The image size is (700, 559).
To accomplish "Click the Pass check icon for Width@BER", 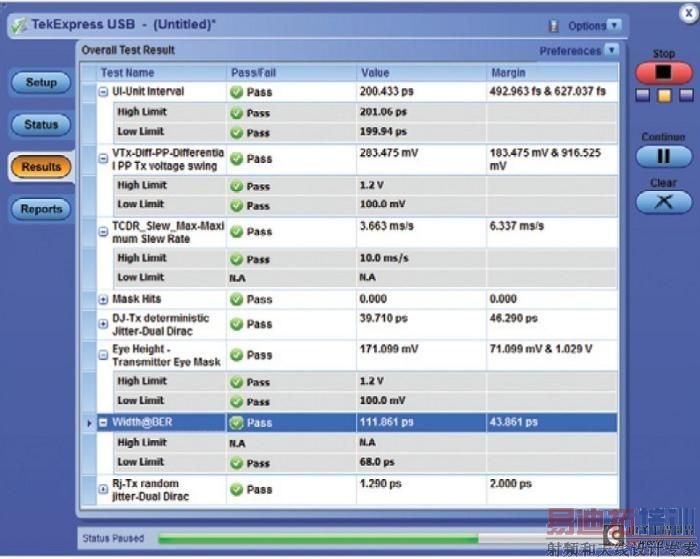I will 237,422.
